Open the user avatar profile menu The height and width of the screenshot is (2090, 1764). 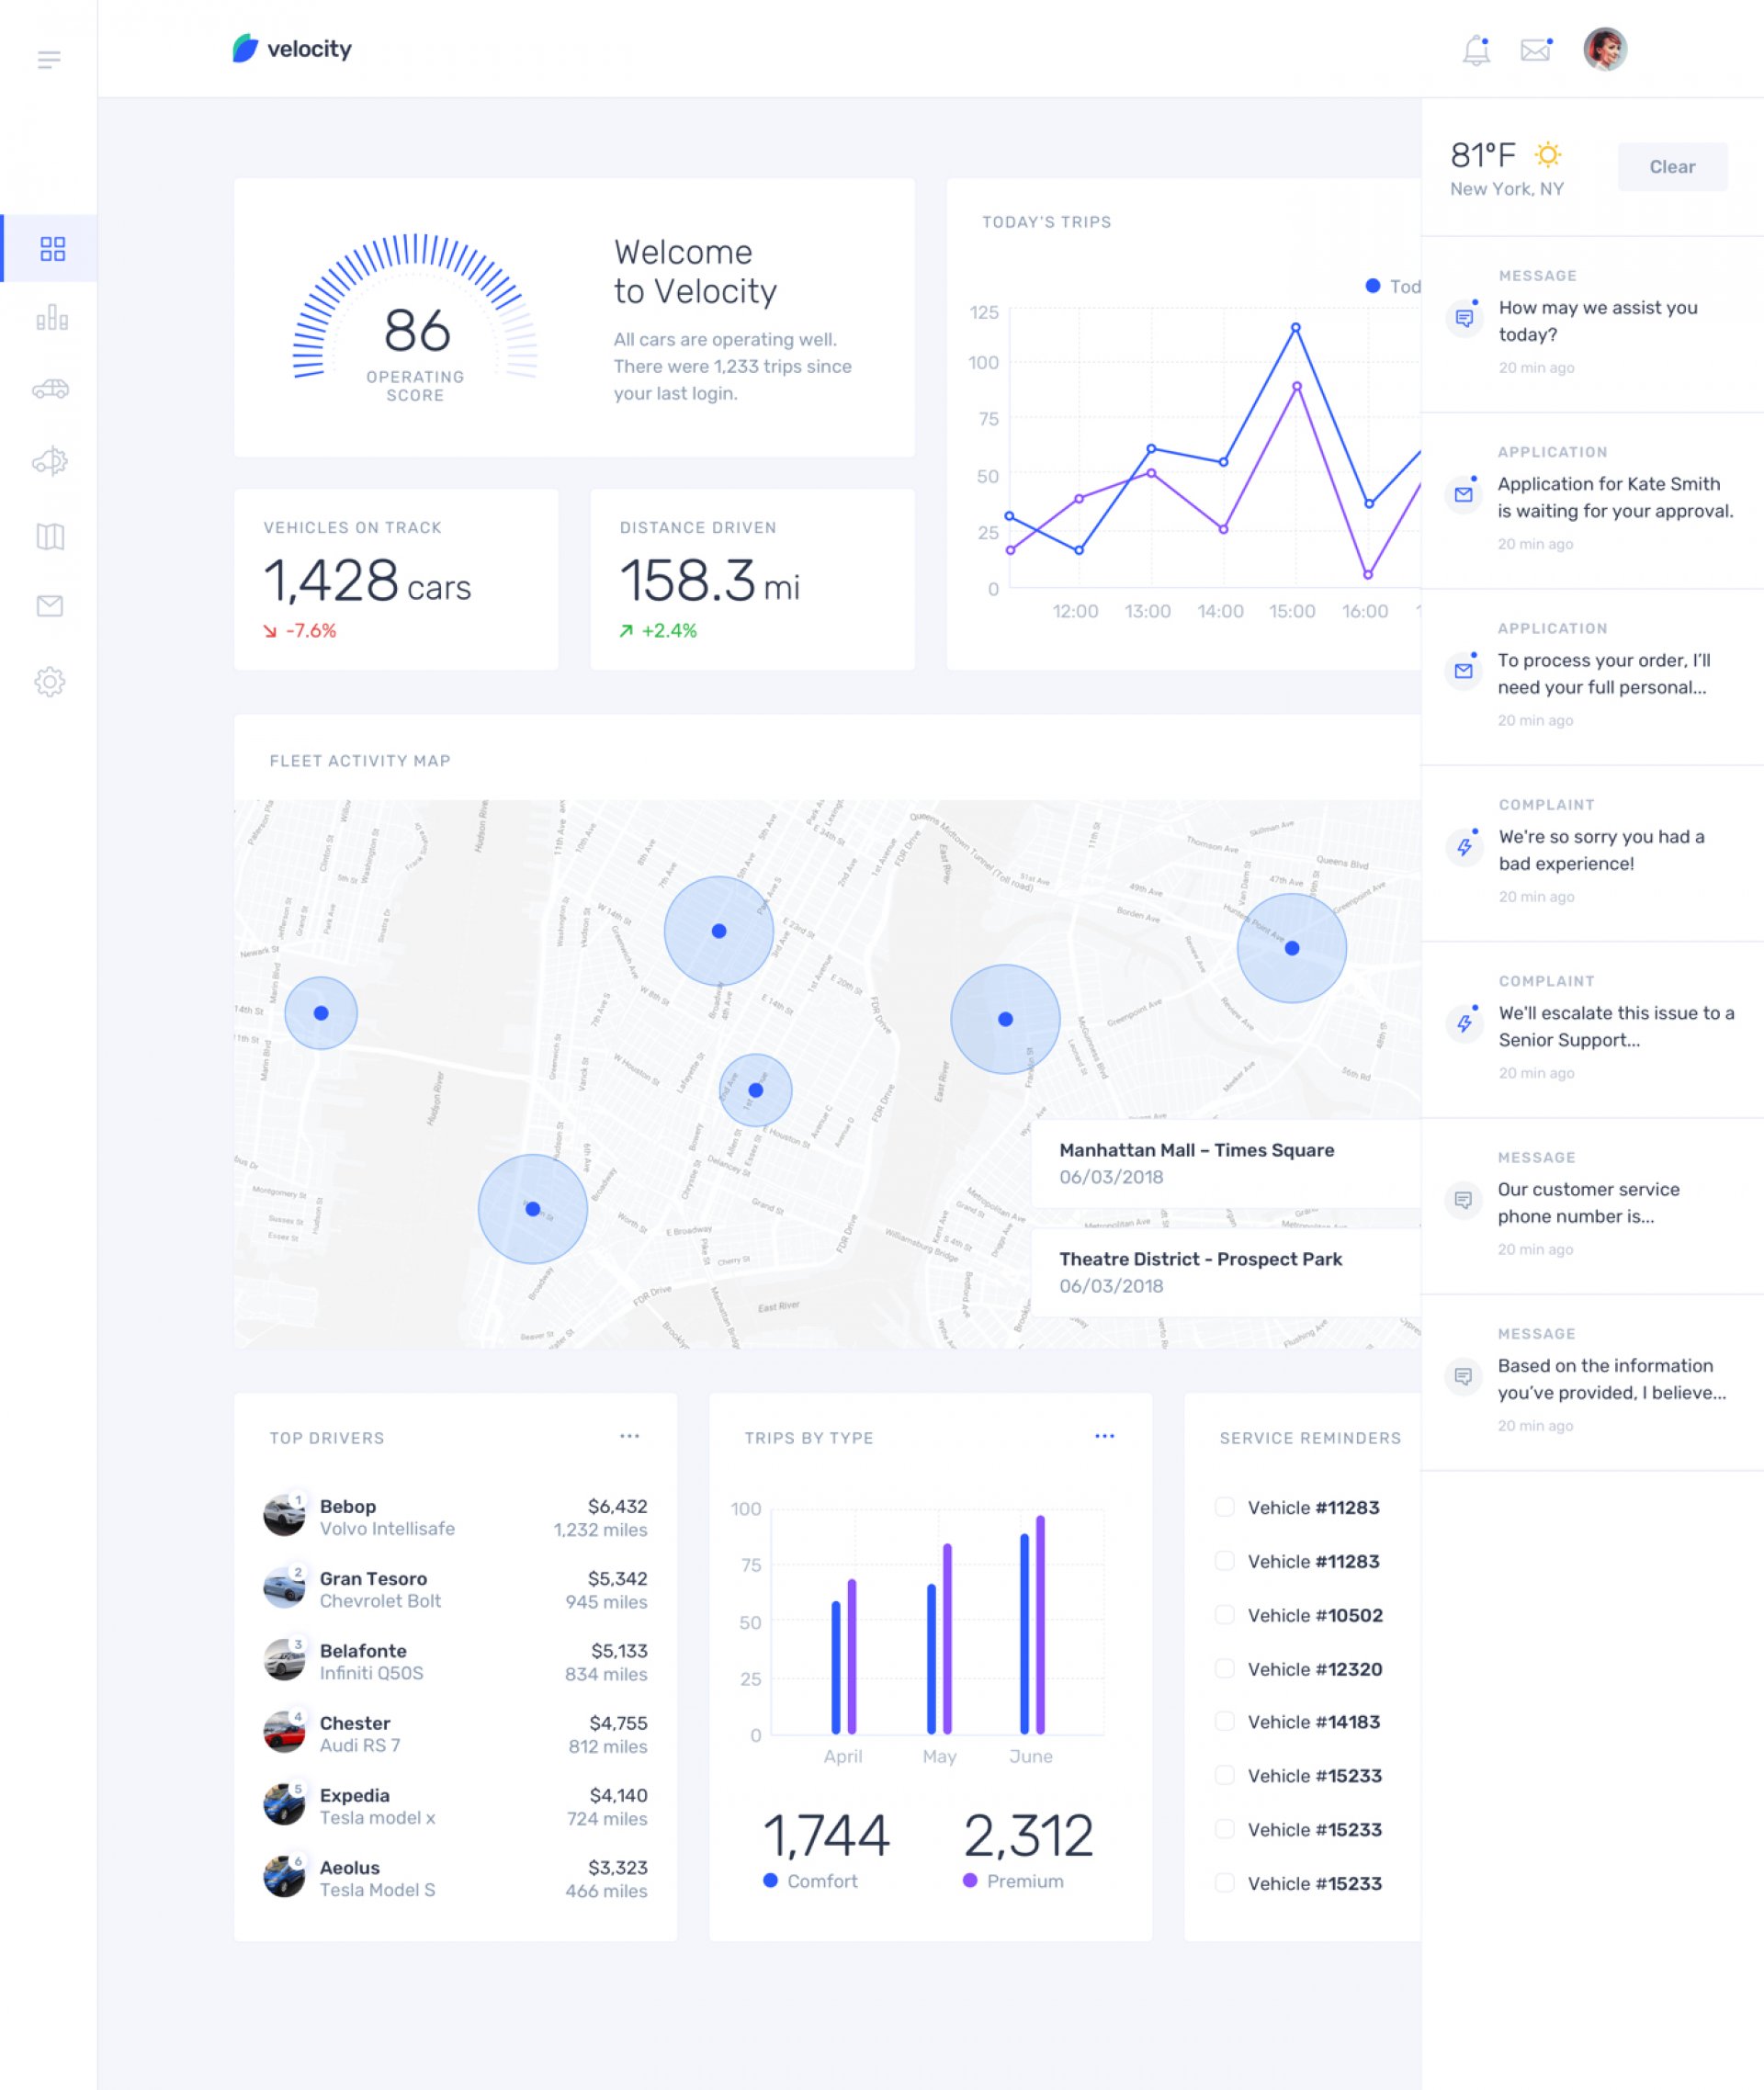pos(1604,49)
